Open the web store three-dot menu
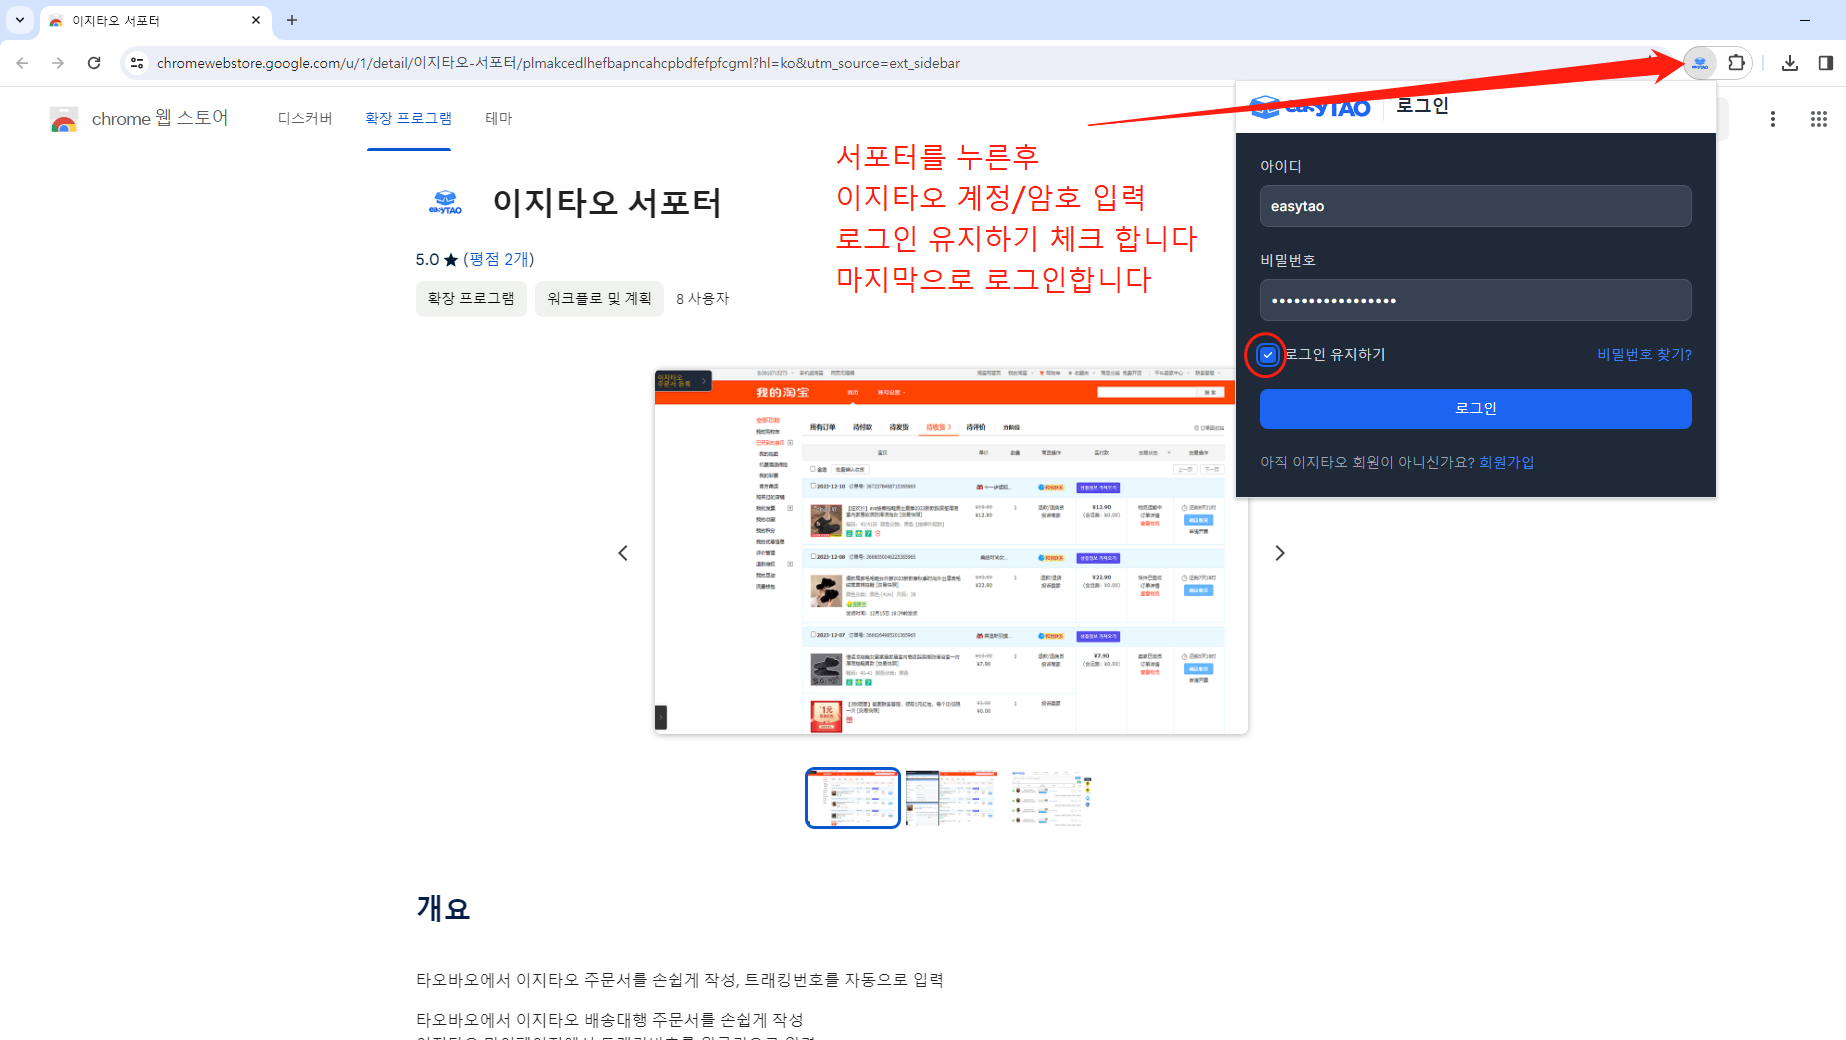This screenshot has height=1040, width=1846. tap(1773, 119)
